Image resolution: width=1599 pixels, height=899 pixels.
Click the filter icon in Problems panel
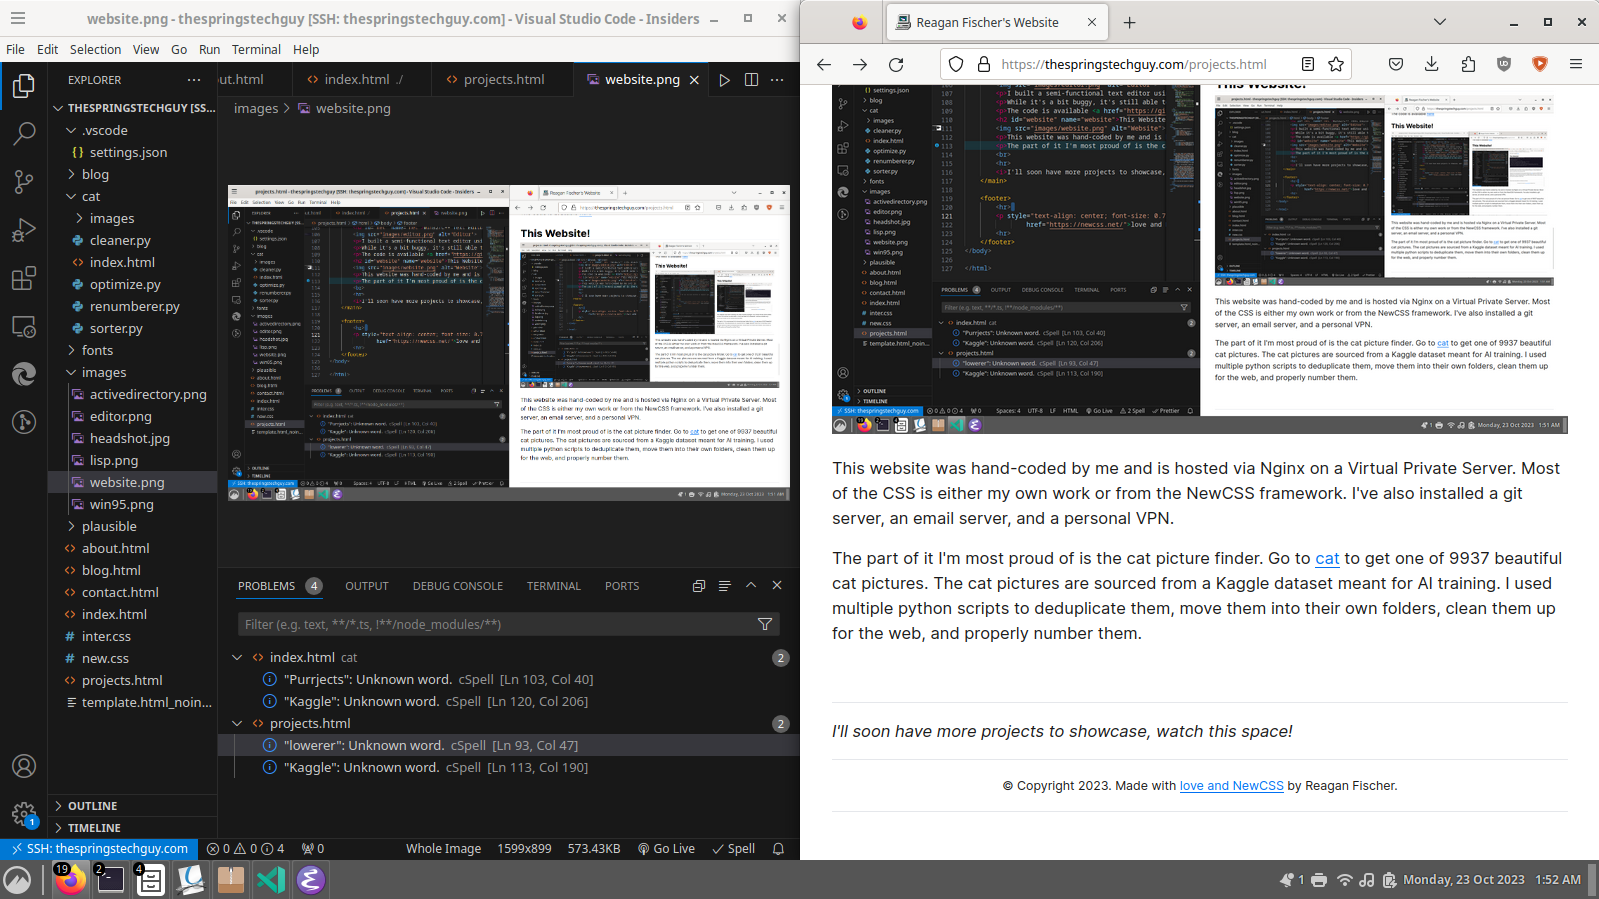765,624
